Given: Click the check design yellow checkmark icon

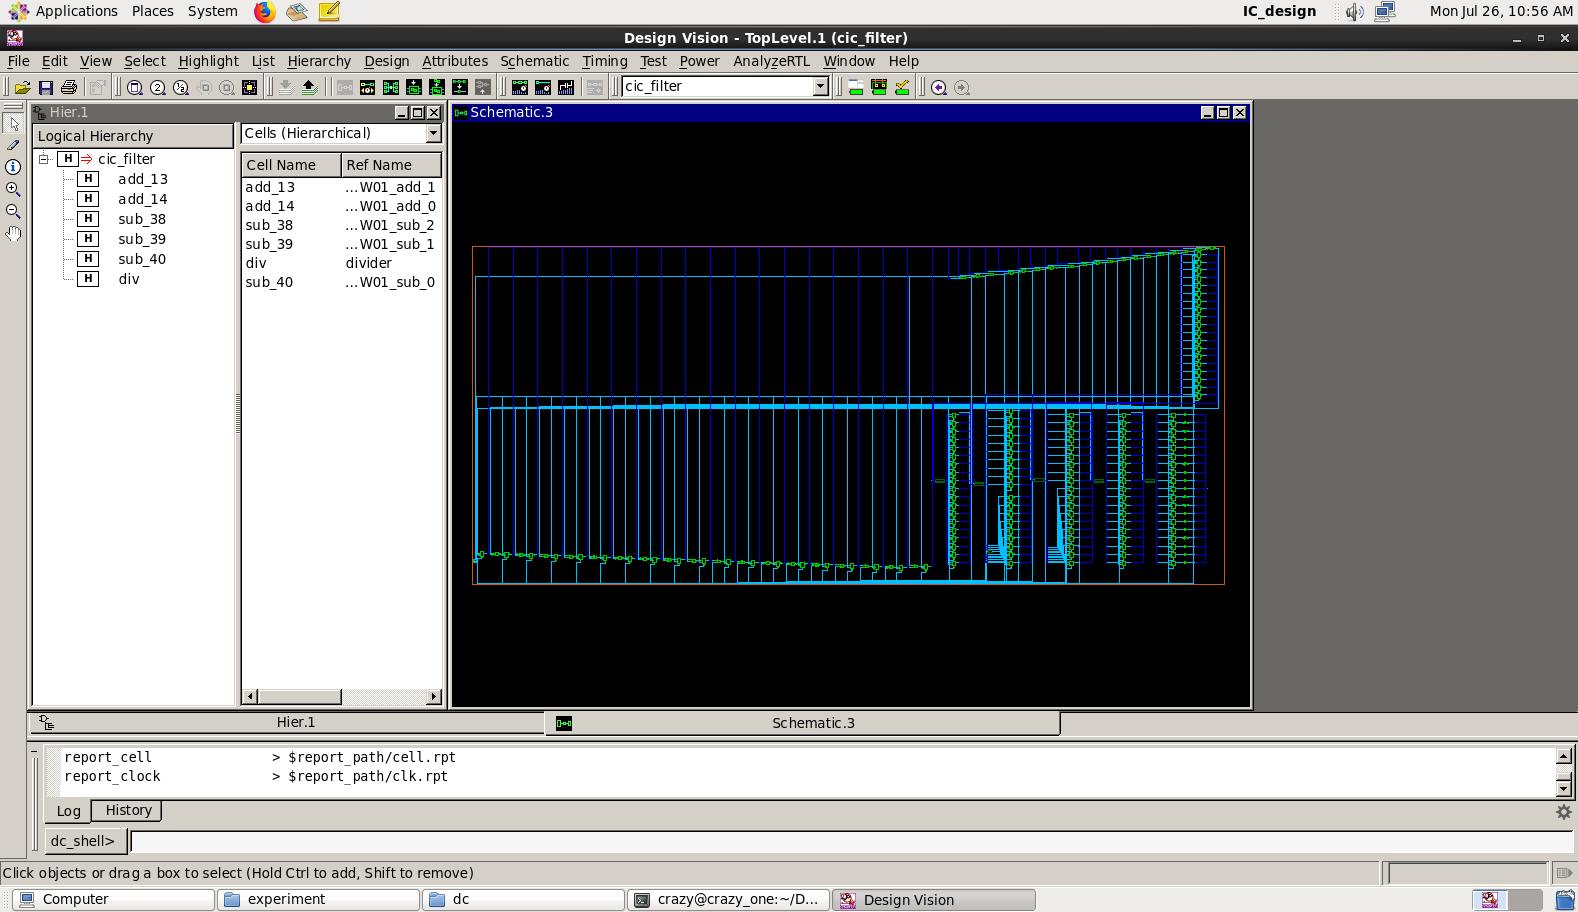Looking at the screenshot, I should [902, 87].
